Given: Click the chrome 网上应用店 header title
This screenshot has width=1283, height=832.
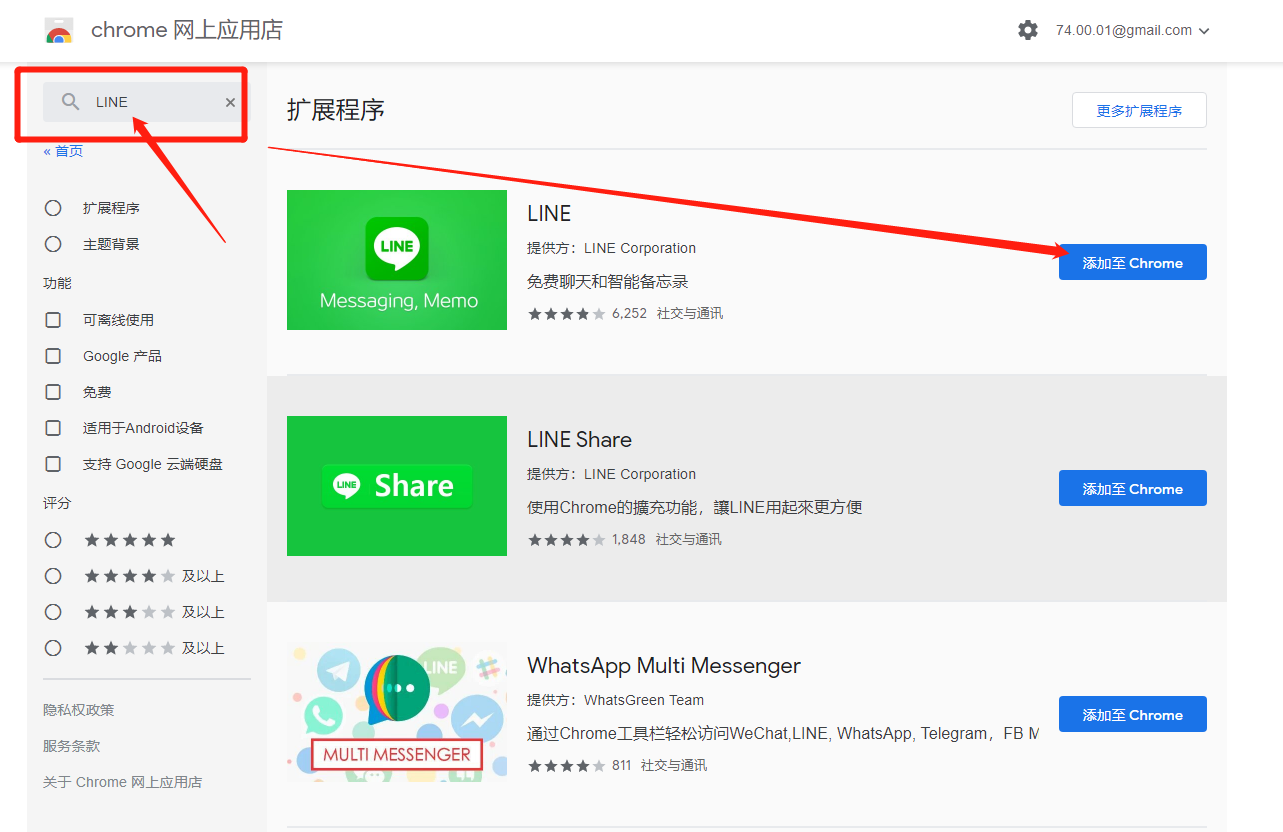Looking at the screenshot, I should [187, 31].
